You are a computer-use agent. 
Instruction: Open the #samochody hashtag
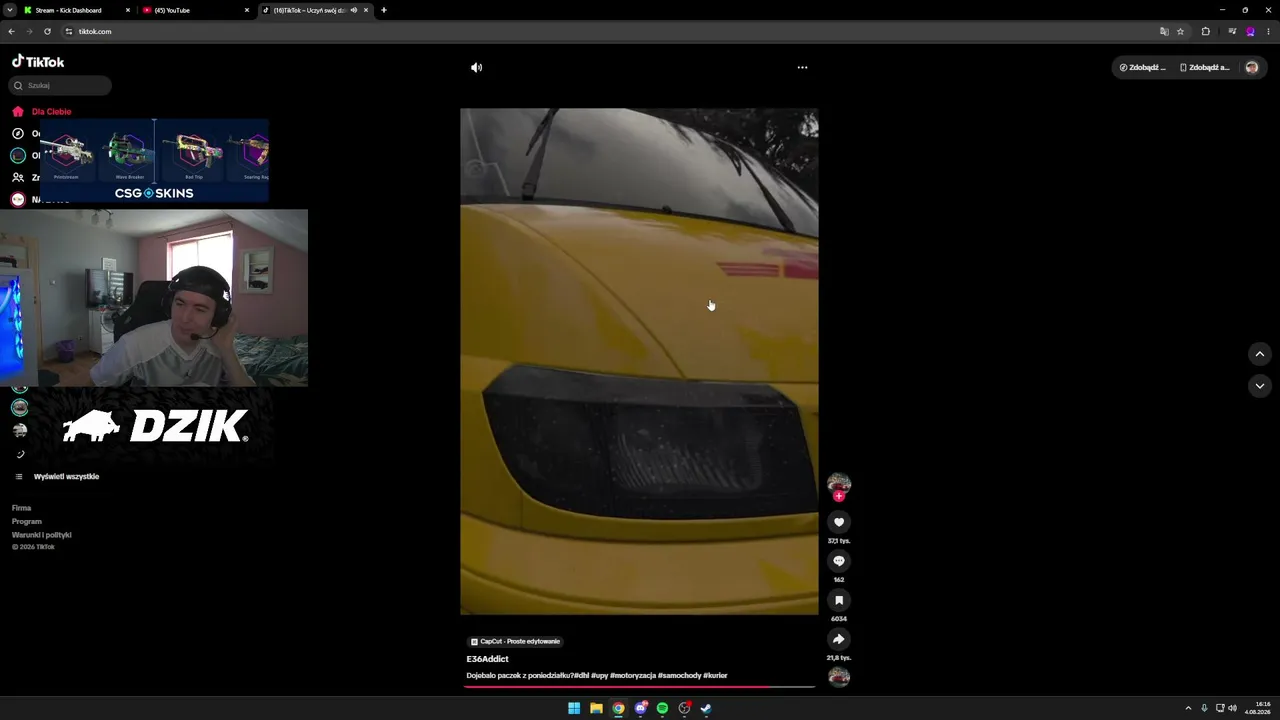[x=679, y=676]
